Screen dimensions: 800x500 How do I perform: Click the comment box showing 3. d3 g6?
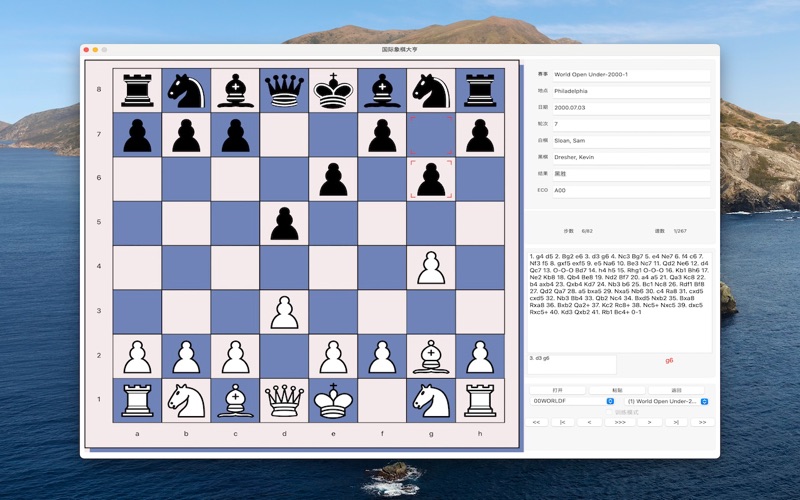pyautogui.click(x=571, y=364)
